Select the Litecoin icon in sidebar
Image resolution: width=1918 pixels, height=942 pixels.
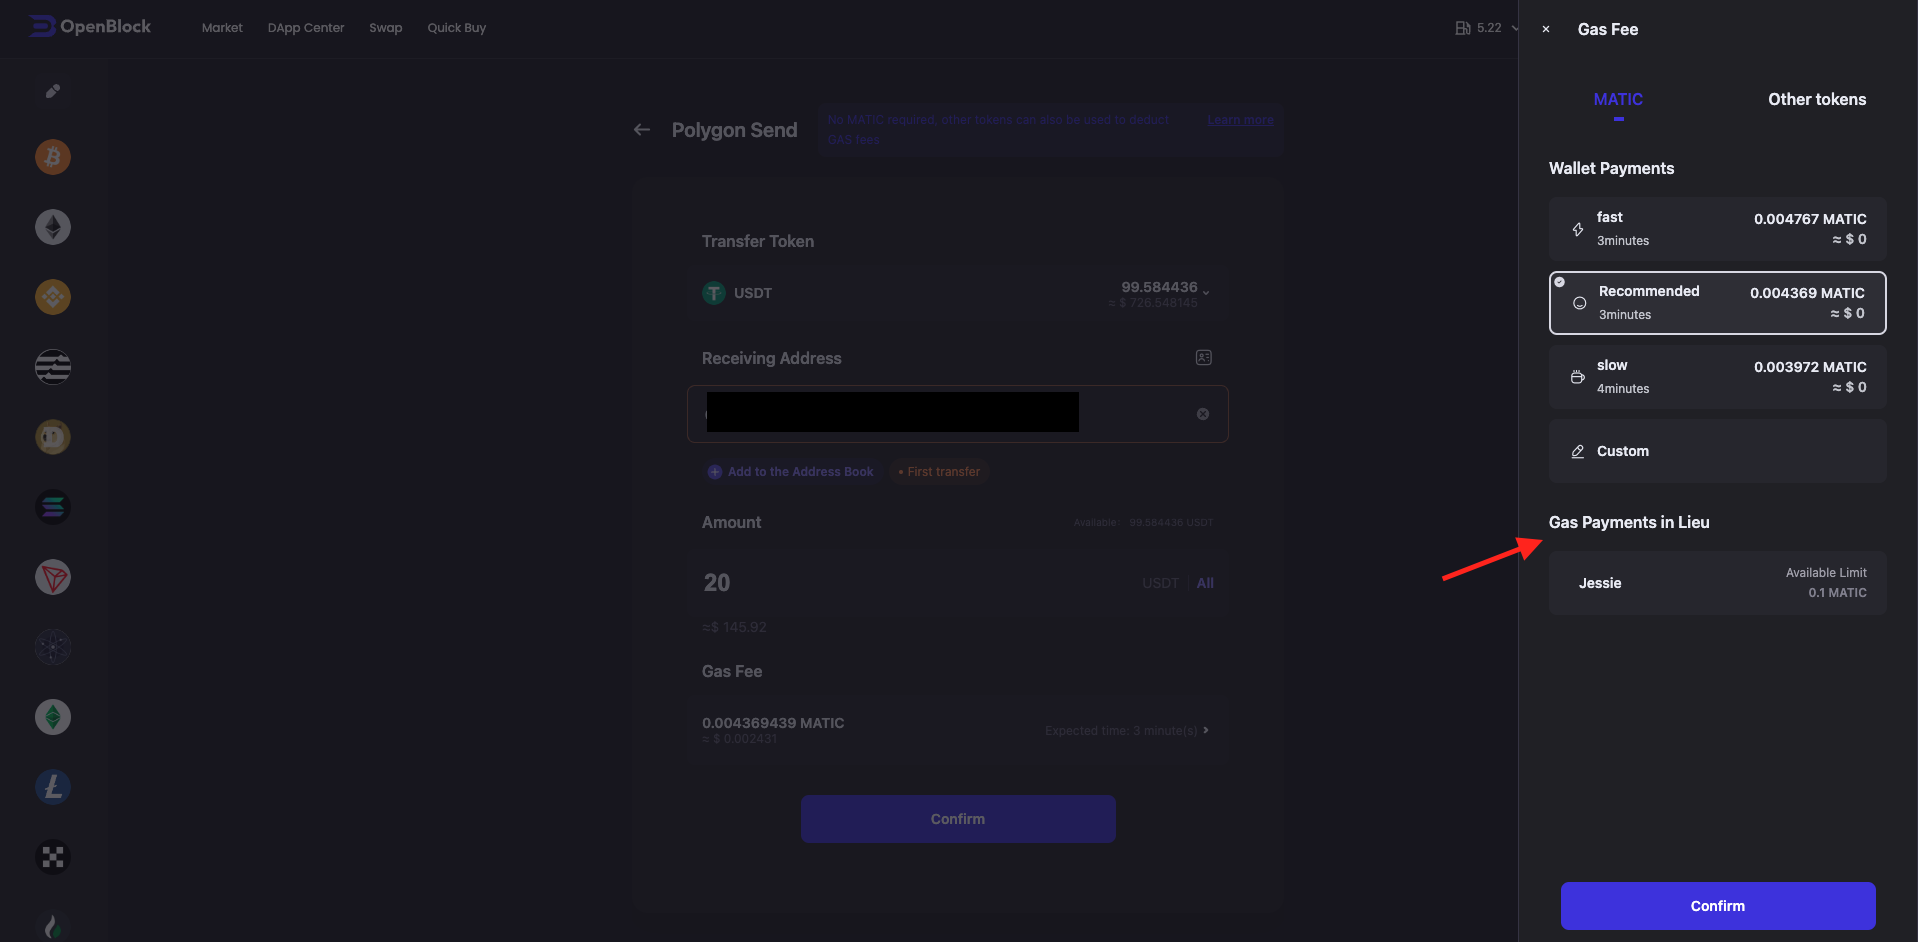click(x=53, y=787)
